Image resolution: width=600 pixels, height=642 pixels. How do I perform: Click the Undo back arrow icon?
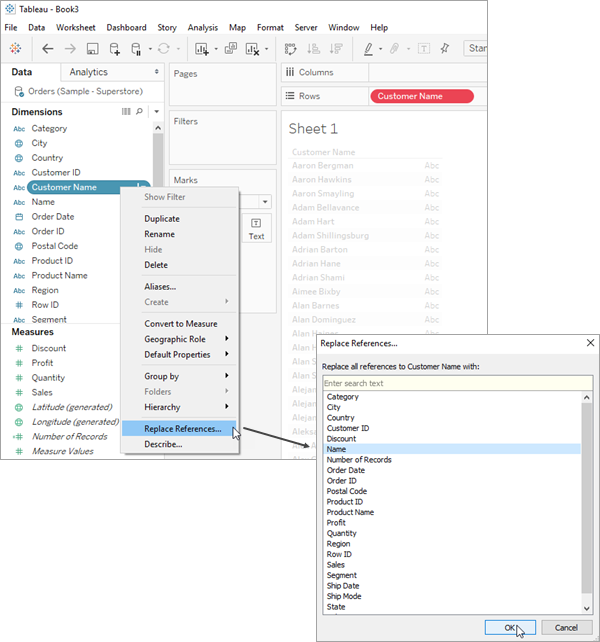(48, 49)
